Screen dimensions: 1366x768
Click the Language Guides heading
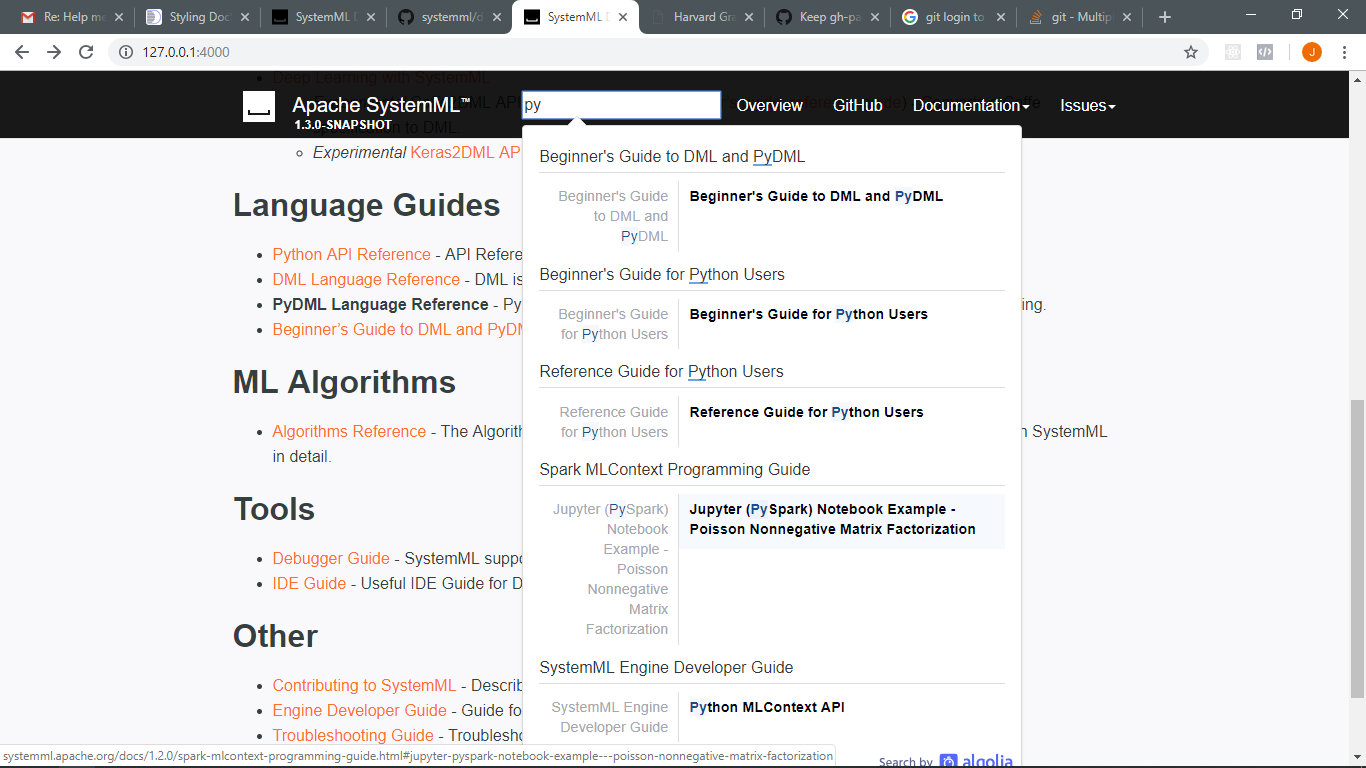(367, 205)
